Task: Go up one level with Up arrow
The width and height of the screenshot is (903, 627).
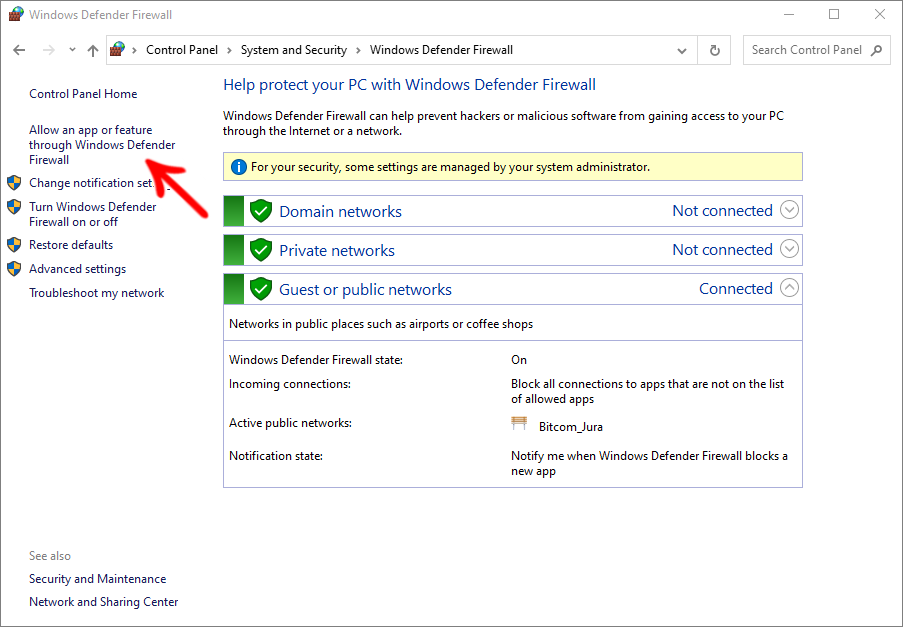Action: pos(93,50)
